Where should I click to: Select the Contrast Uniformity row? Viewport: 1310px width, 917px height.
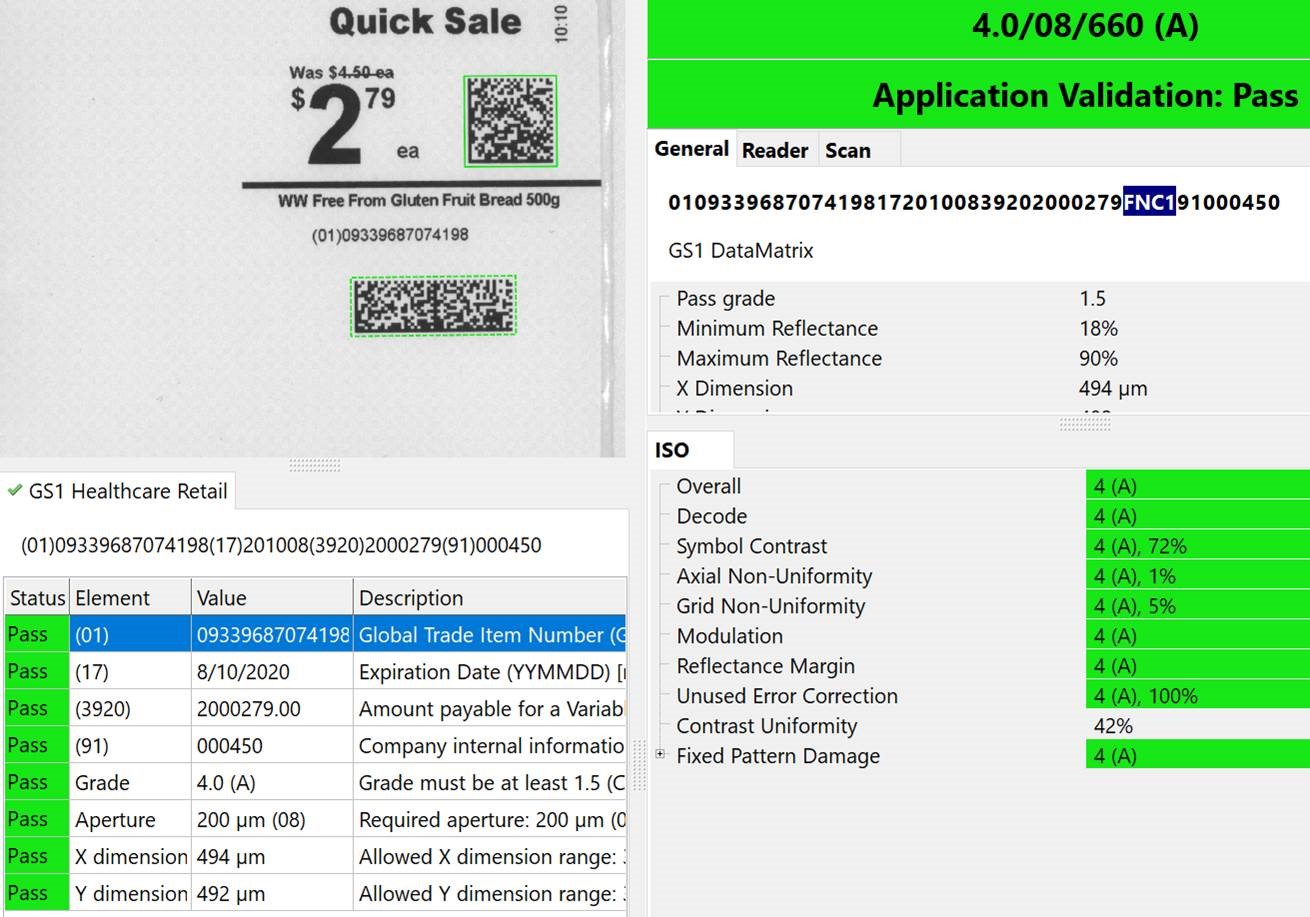tap(980, 726)
